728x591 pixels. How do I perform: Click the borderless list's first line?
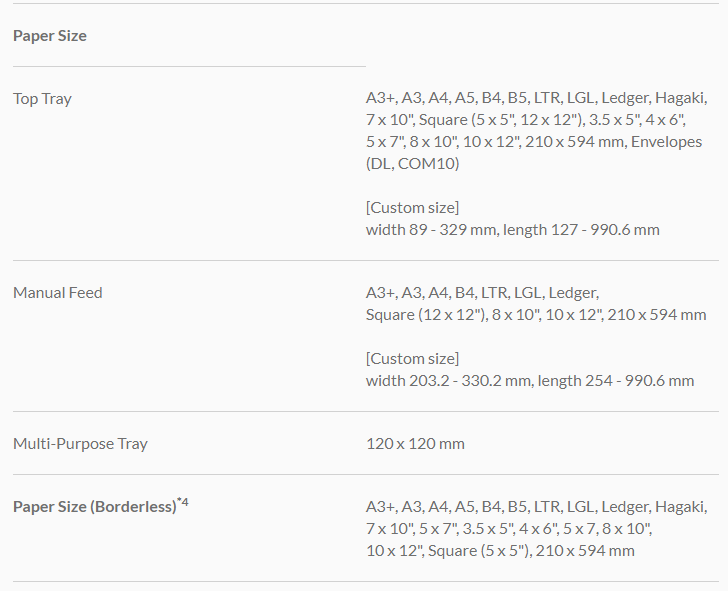[x=536, y=507]
